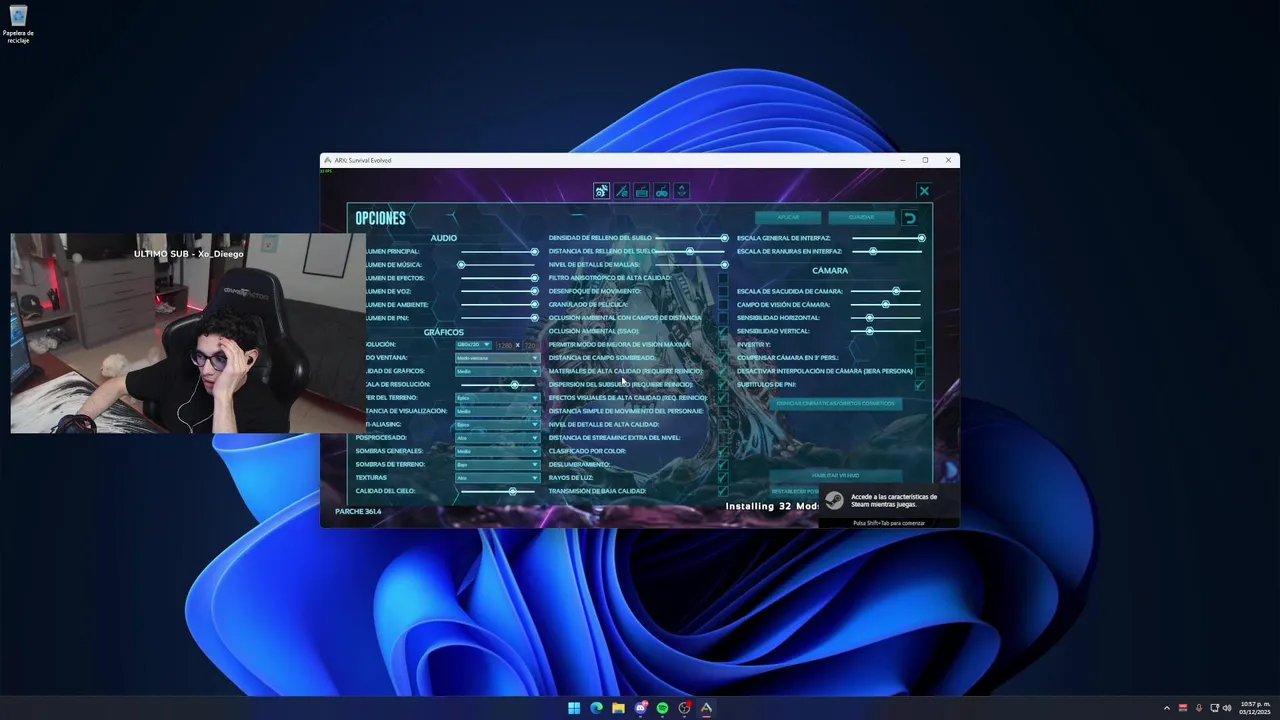The image size is (1280, 720).
Task: Open the terrain quality dropdown set to Épico
Action: pyautogui.click(x=497, y=398)
